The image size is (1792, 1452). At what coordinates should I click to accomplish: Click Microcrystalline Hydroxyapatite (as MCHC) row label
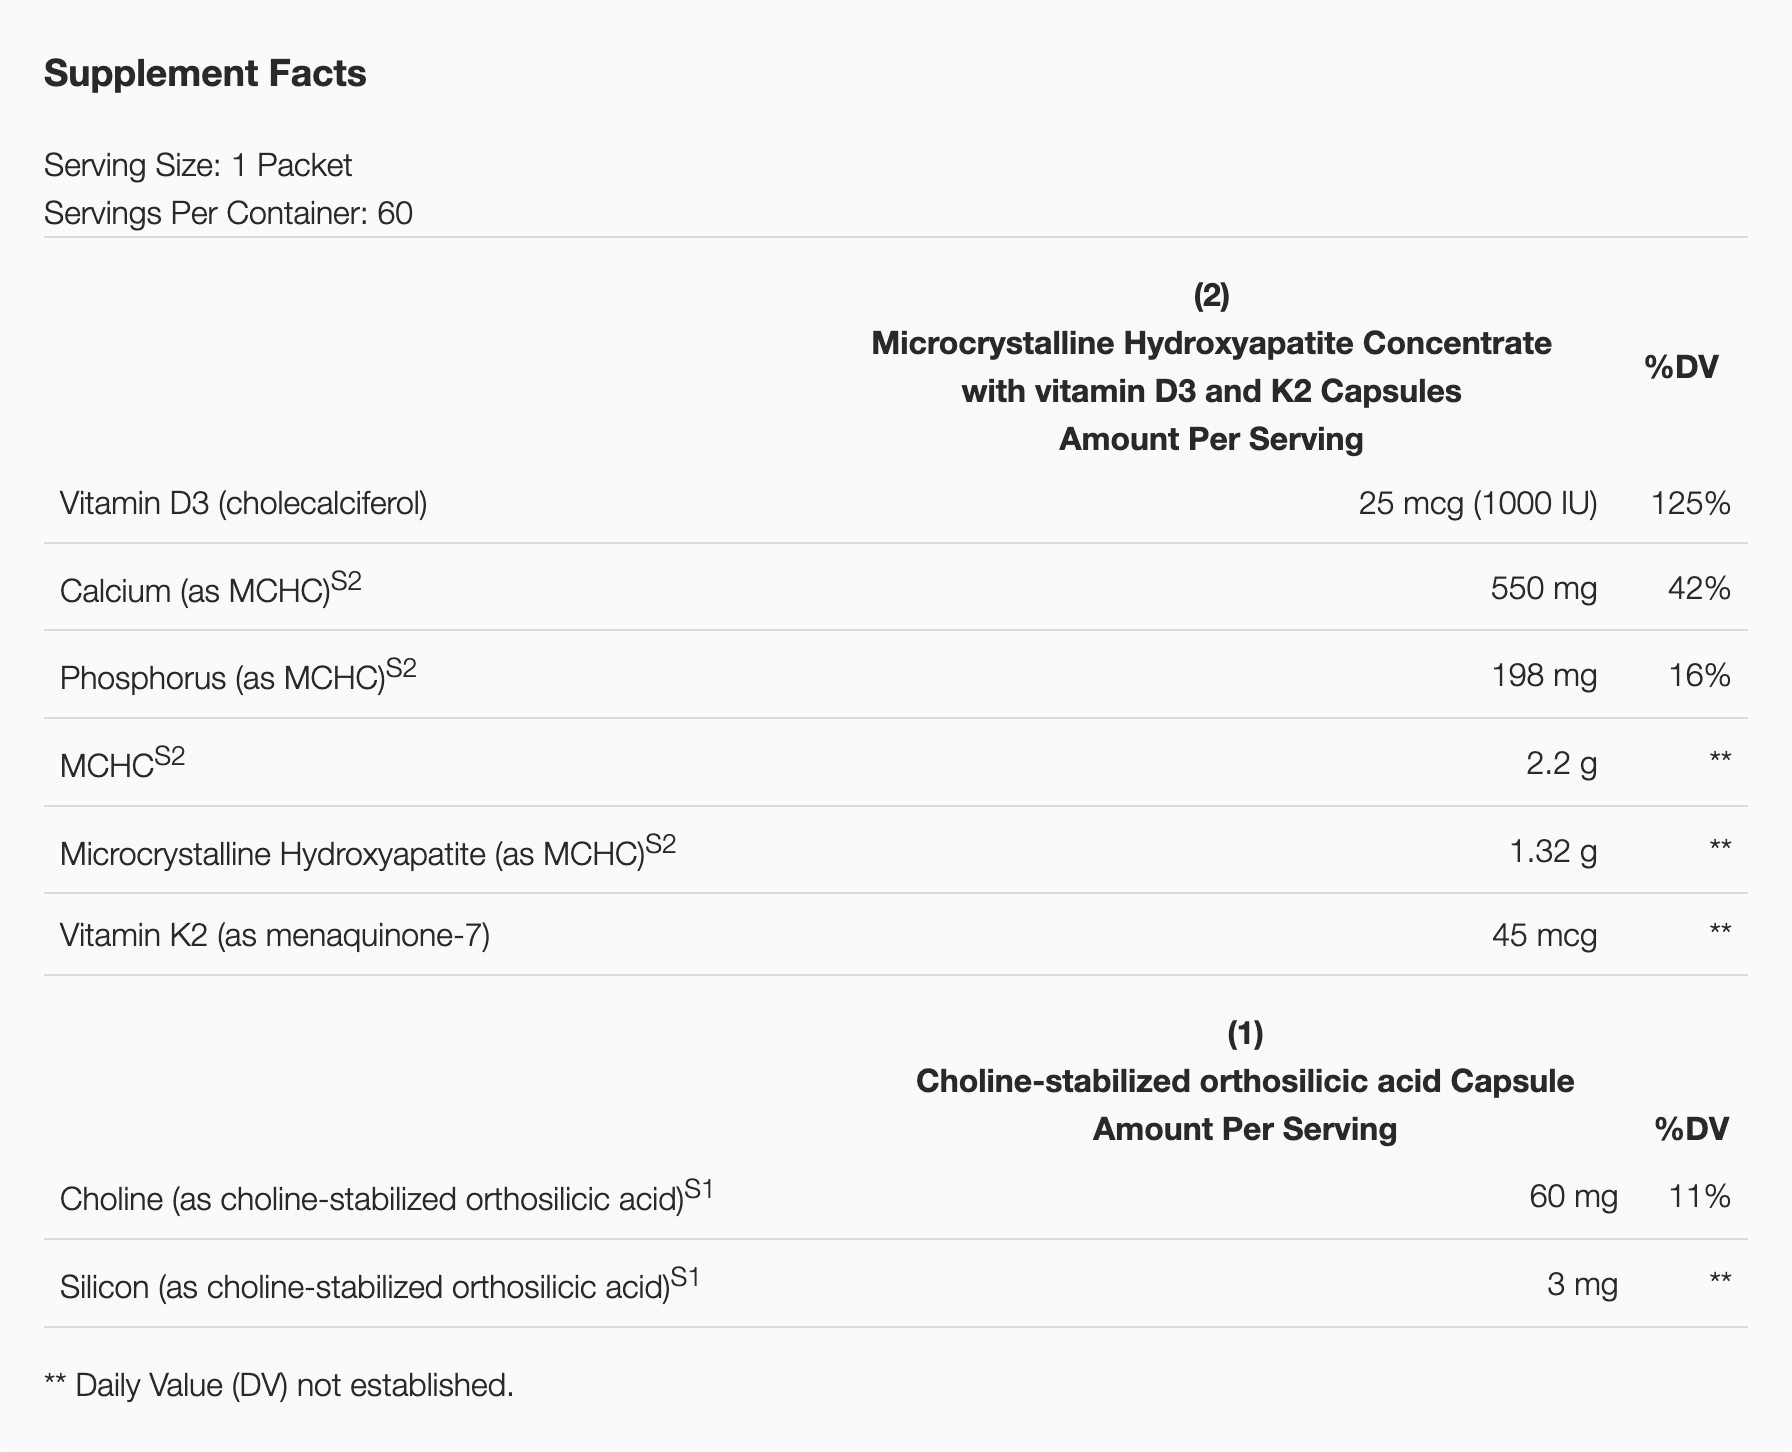point(352,853)
